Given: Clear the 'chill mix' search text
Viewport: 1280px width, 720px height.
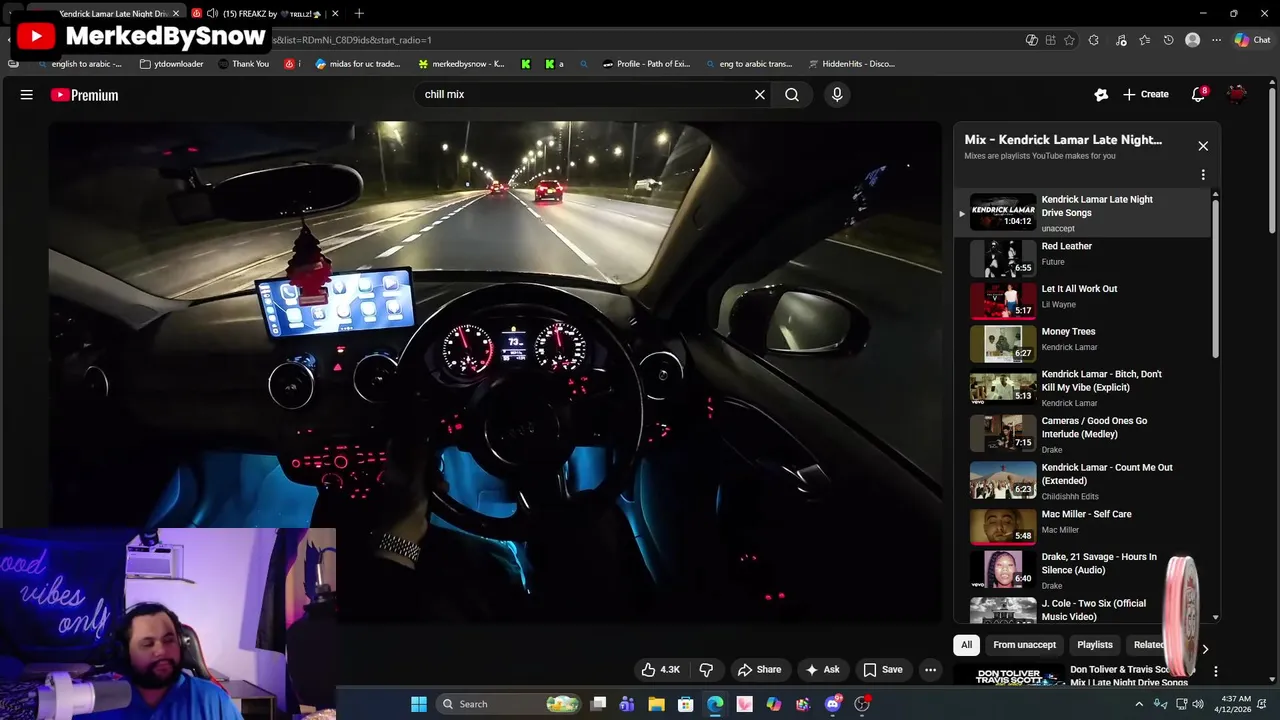Looking at the screenshot, I should tap(760, 95).
